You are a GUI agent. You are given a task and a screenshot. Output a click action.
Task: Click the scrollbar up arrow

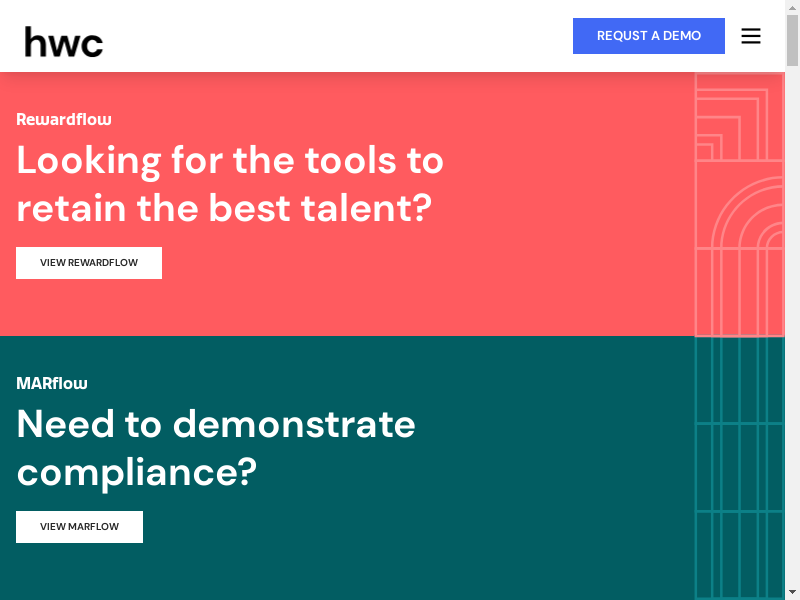[x=792, y=8]
